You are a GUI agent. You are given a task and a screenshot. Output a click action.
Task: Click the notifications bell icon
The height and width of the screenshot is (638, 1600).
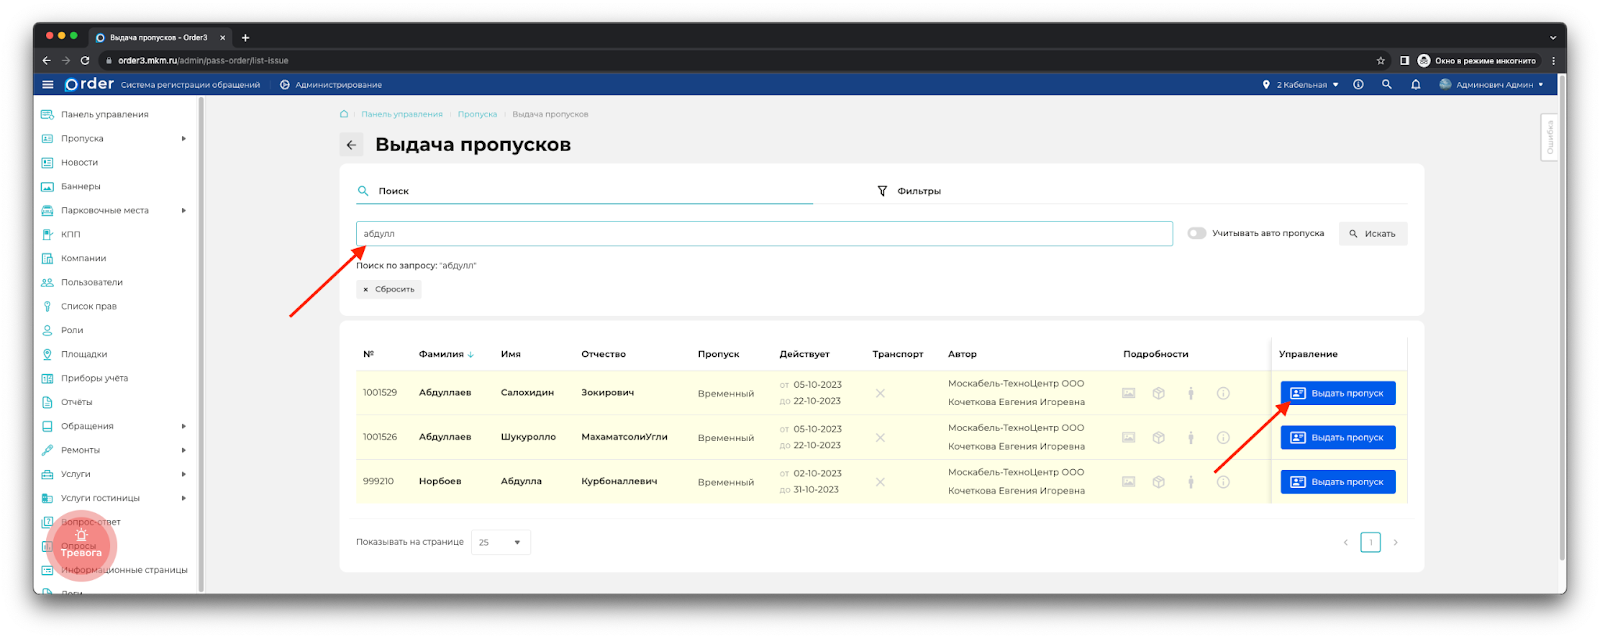click(1415, 85)
